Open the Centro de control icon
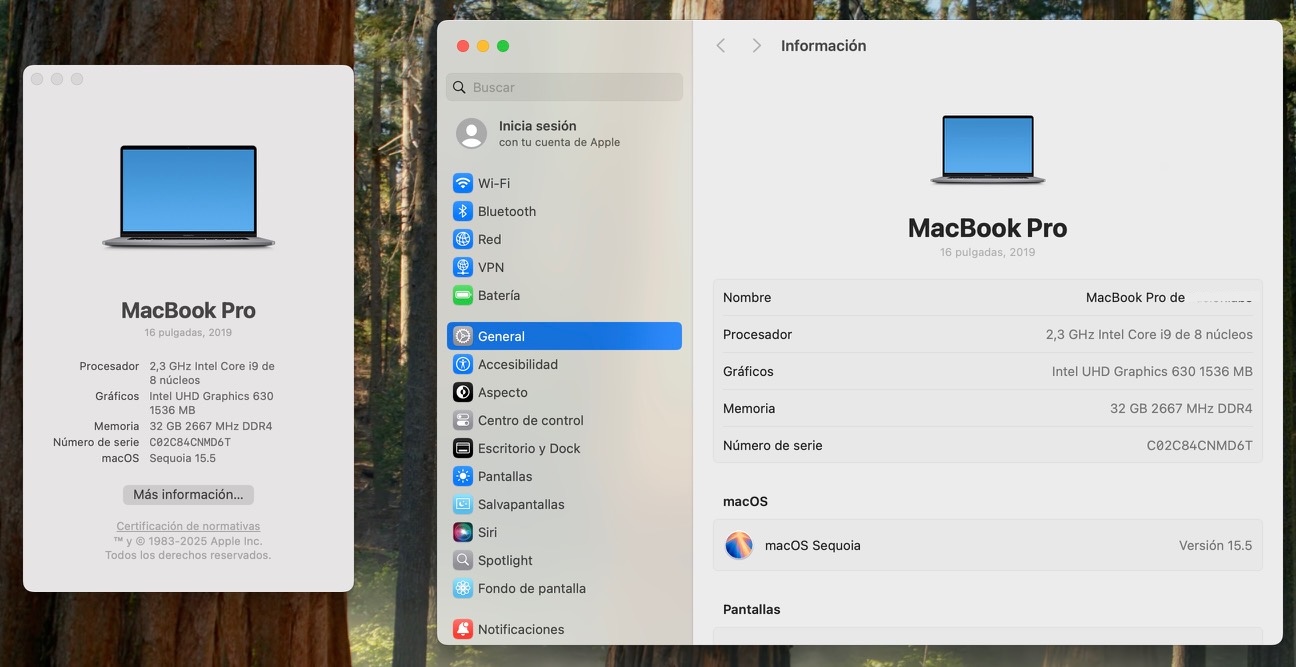 click(x=462, y=420)
